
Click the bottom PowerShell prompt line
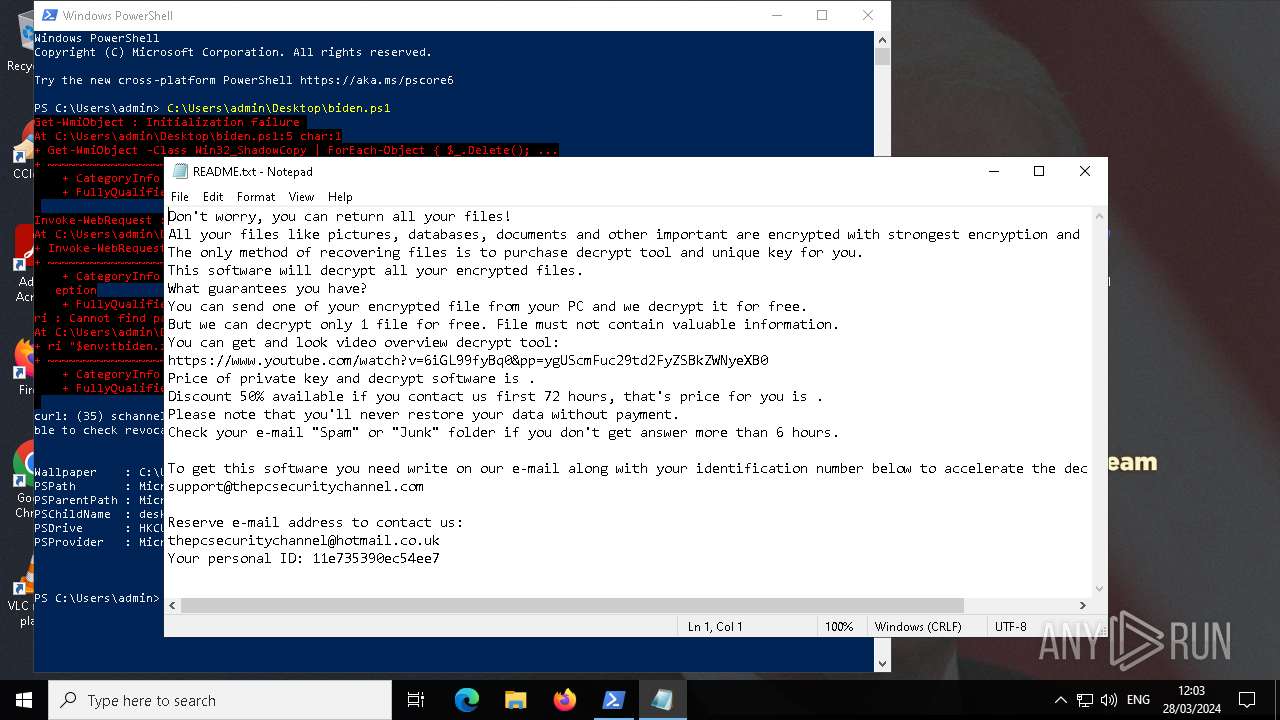97,598
